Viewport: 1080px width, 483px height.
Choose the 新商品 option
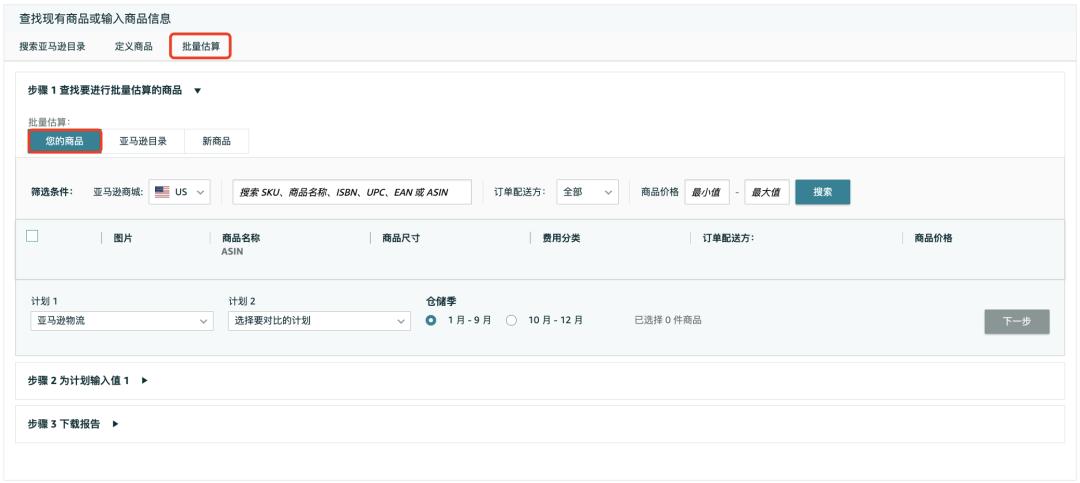pyautogui.click(x=216, y=141)
